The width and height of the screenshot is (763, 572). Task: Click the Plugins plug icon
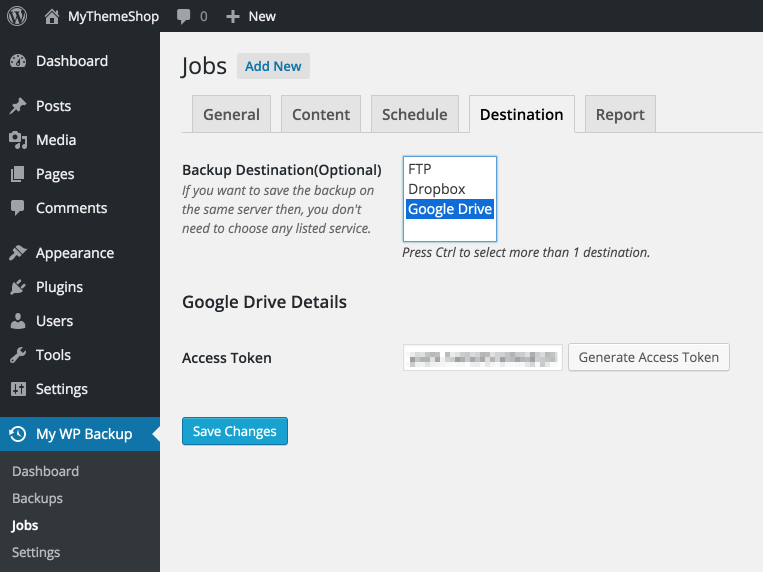[x=18, y=287]
